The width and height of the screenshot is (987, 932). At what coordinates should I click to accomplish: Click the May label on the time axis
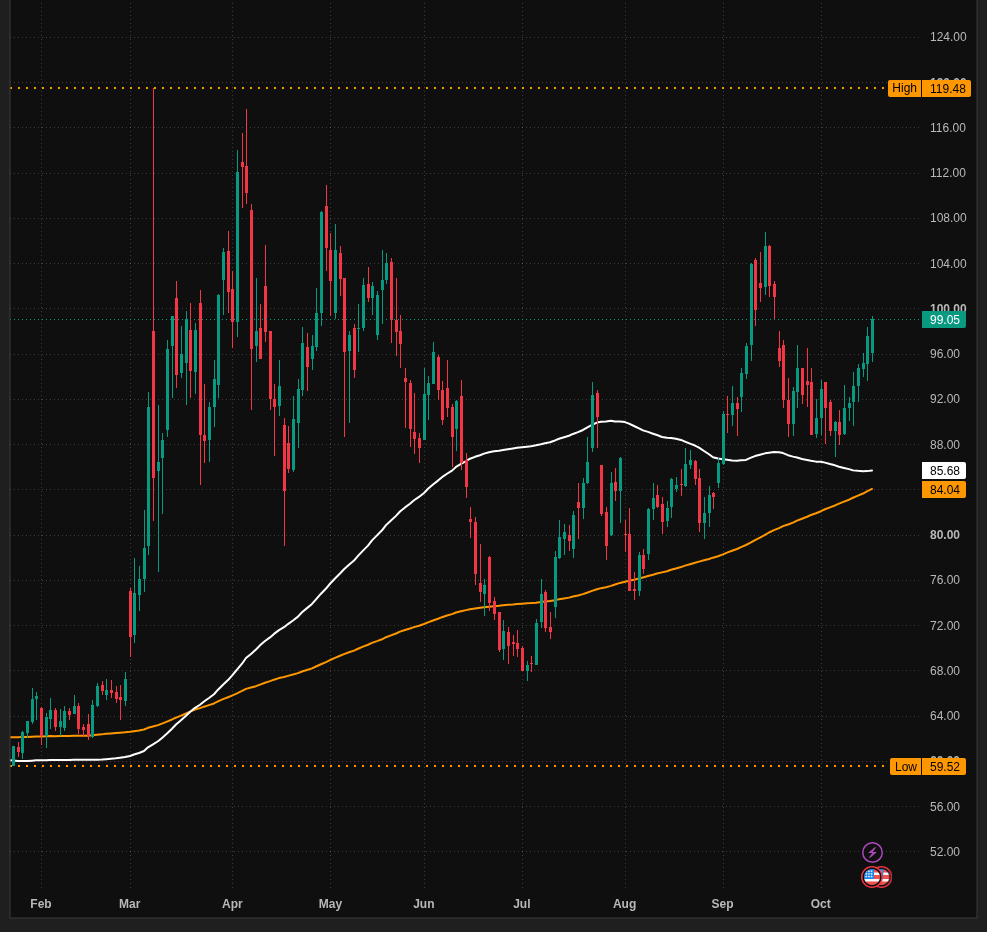point(330,904)
